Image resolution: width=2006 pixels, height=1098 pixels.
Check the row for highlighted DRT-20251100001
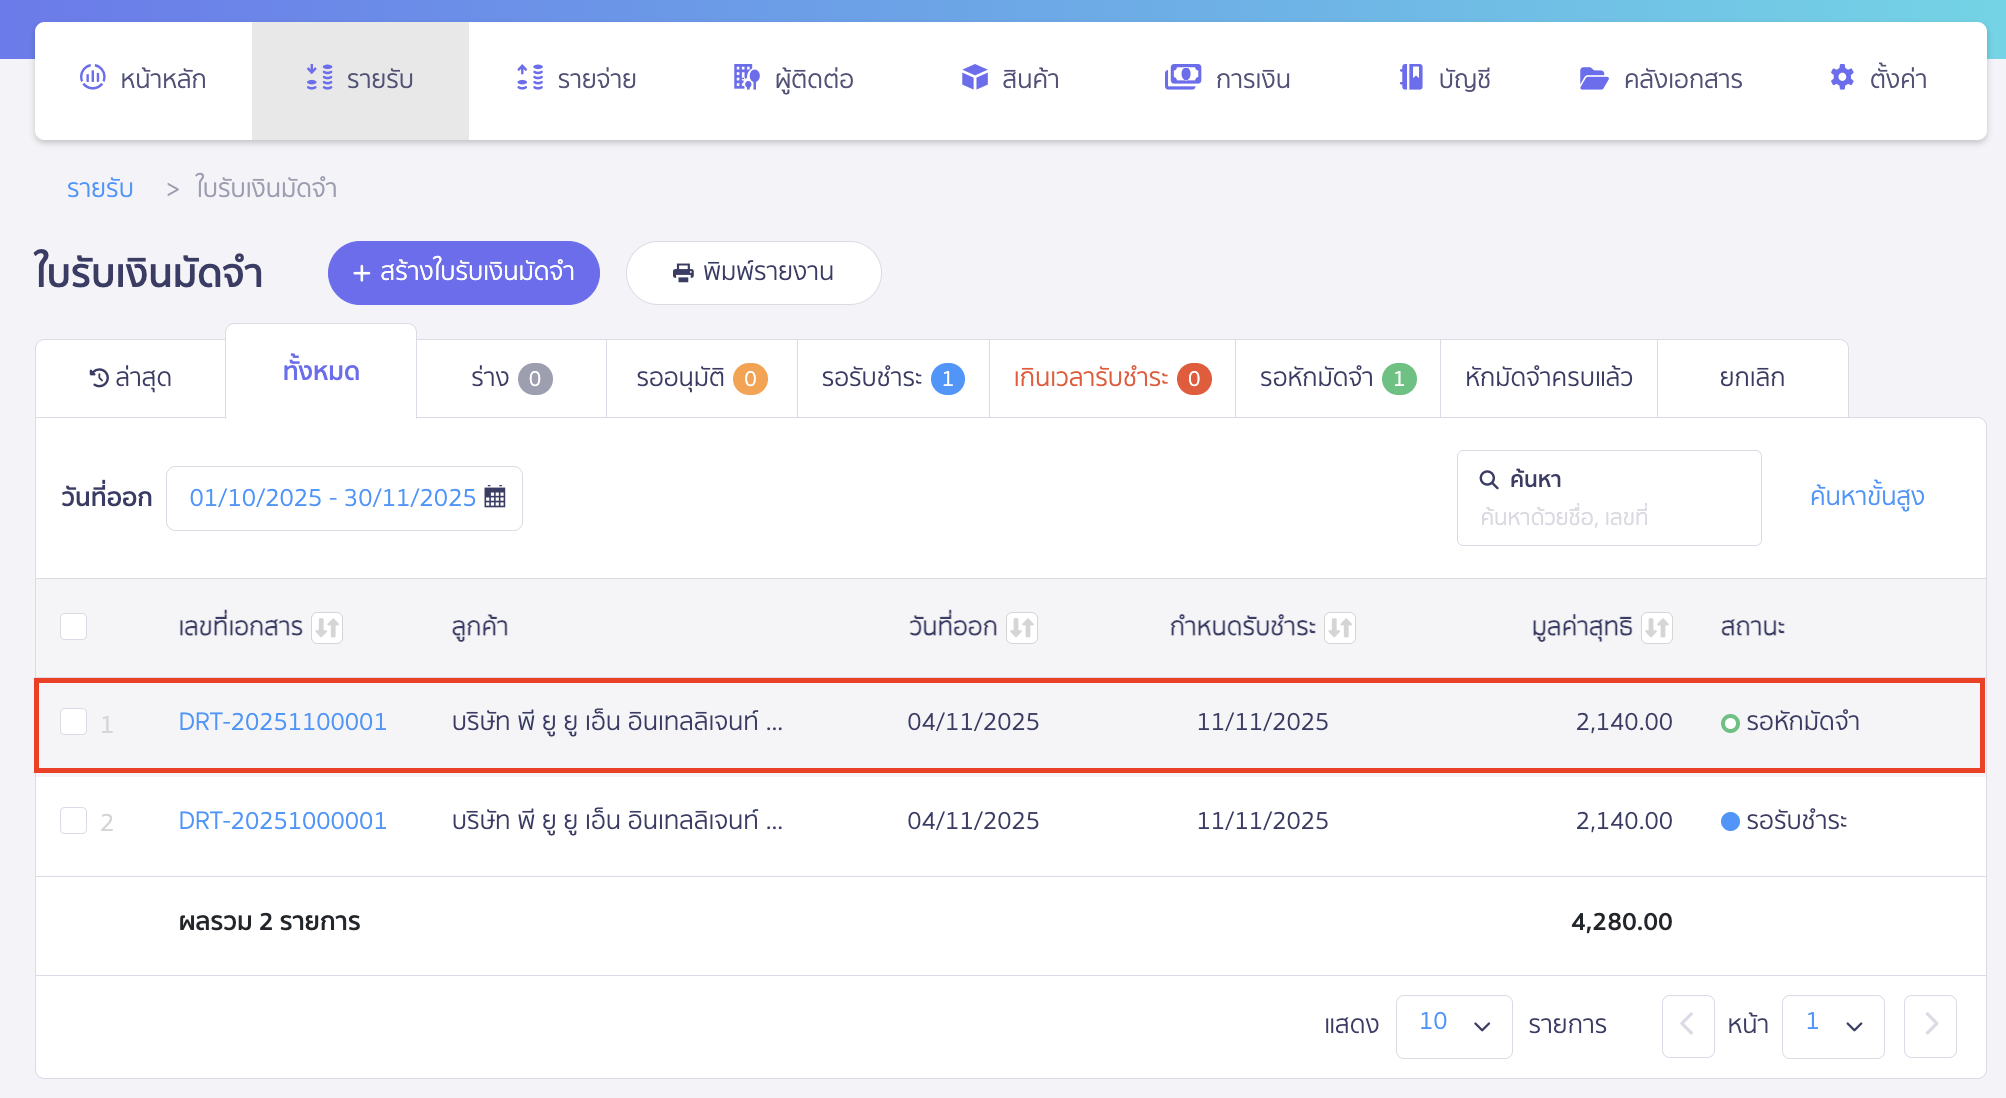(73, 721)
